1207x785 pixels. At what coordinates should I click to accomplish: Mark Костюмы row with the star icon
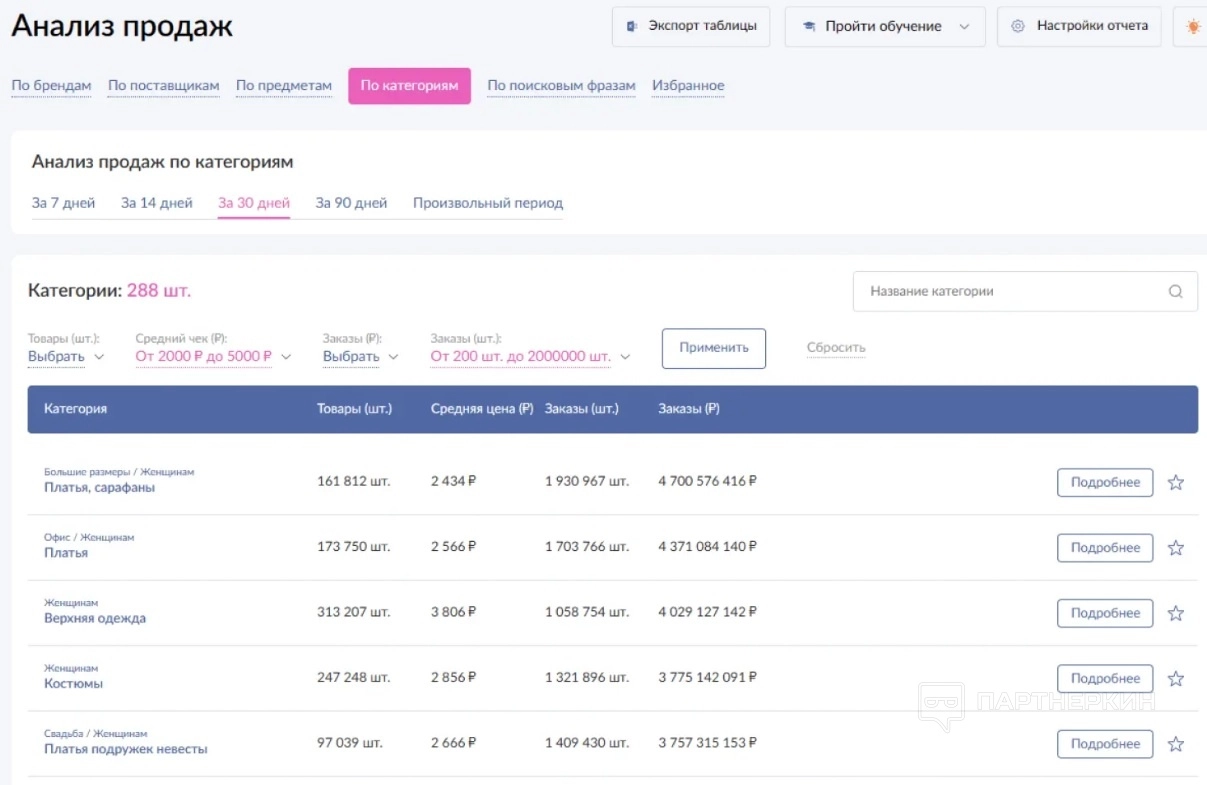[x=1176, y=679]
